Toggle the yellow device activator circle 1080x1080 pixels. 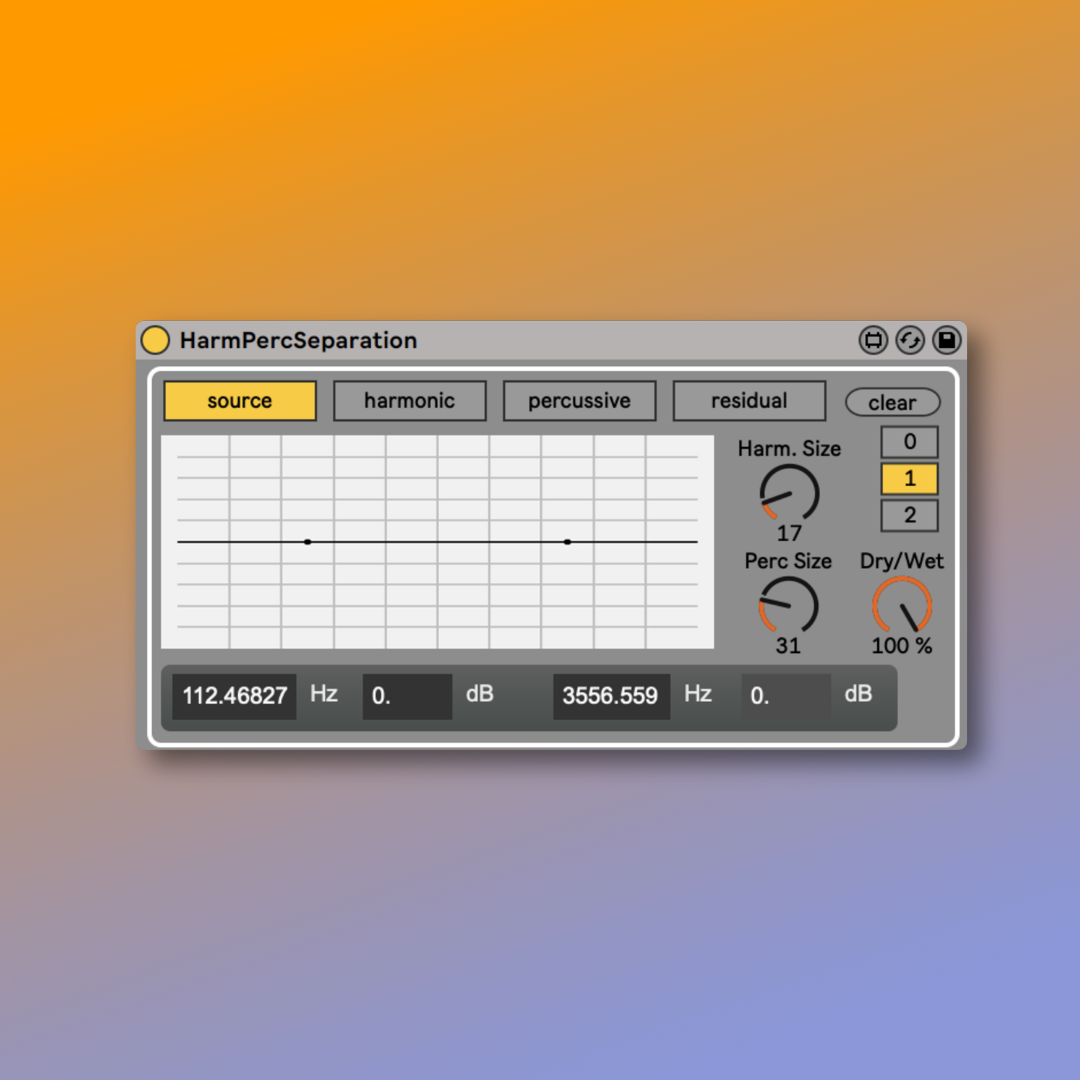tap(155, 341)
